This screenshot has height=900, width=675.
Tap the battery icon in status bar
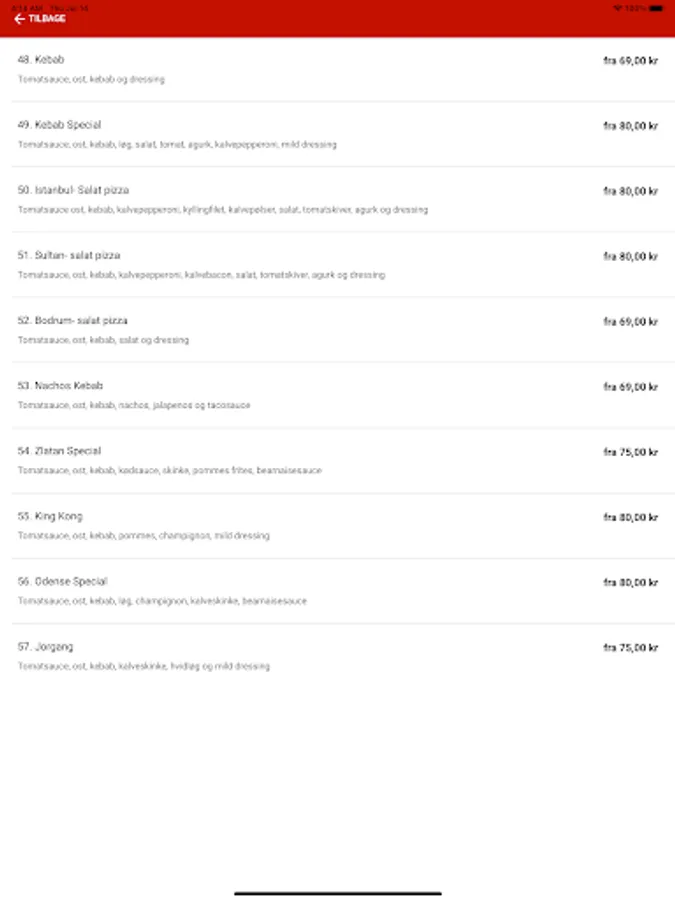pyautogui.click(x=655, y=7)
